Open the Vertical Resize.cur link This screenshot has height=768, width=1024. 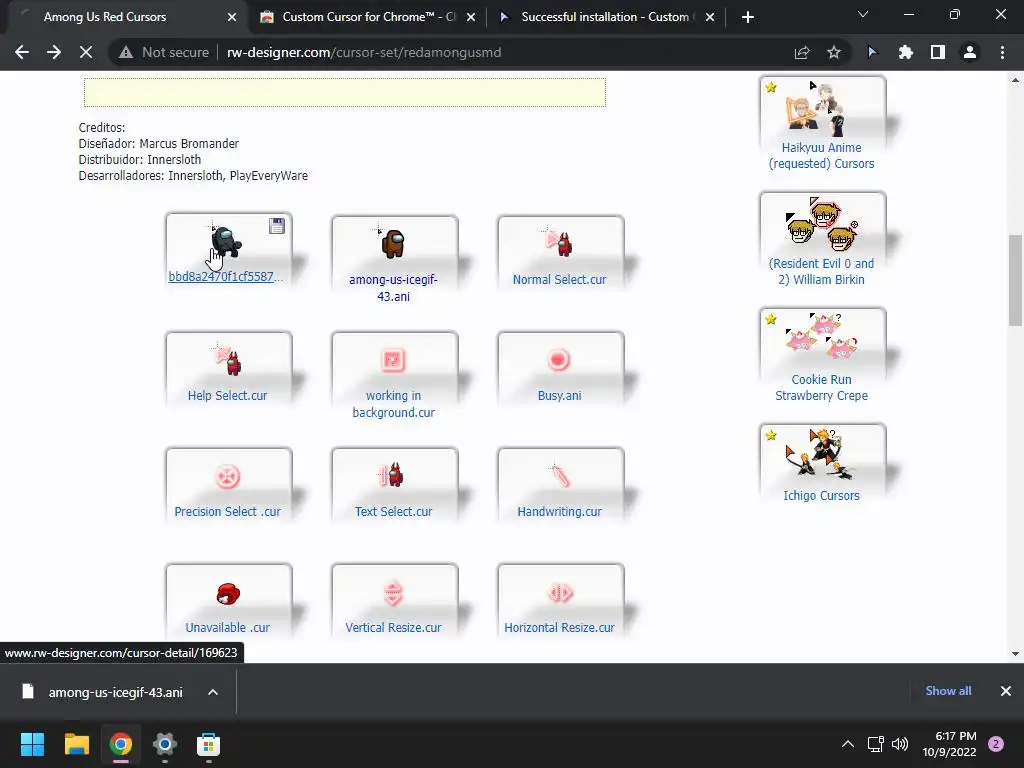[393, 628]
